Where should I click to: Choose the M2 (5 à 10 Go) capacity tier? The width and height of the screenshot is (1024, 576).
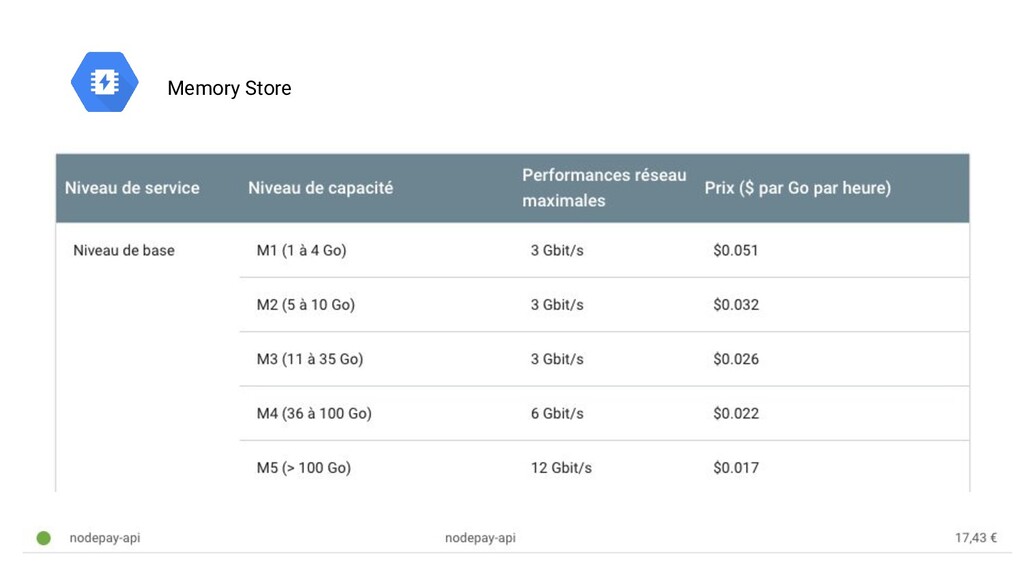pyautogui.click(x=305, y=305)
